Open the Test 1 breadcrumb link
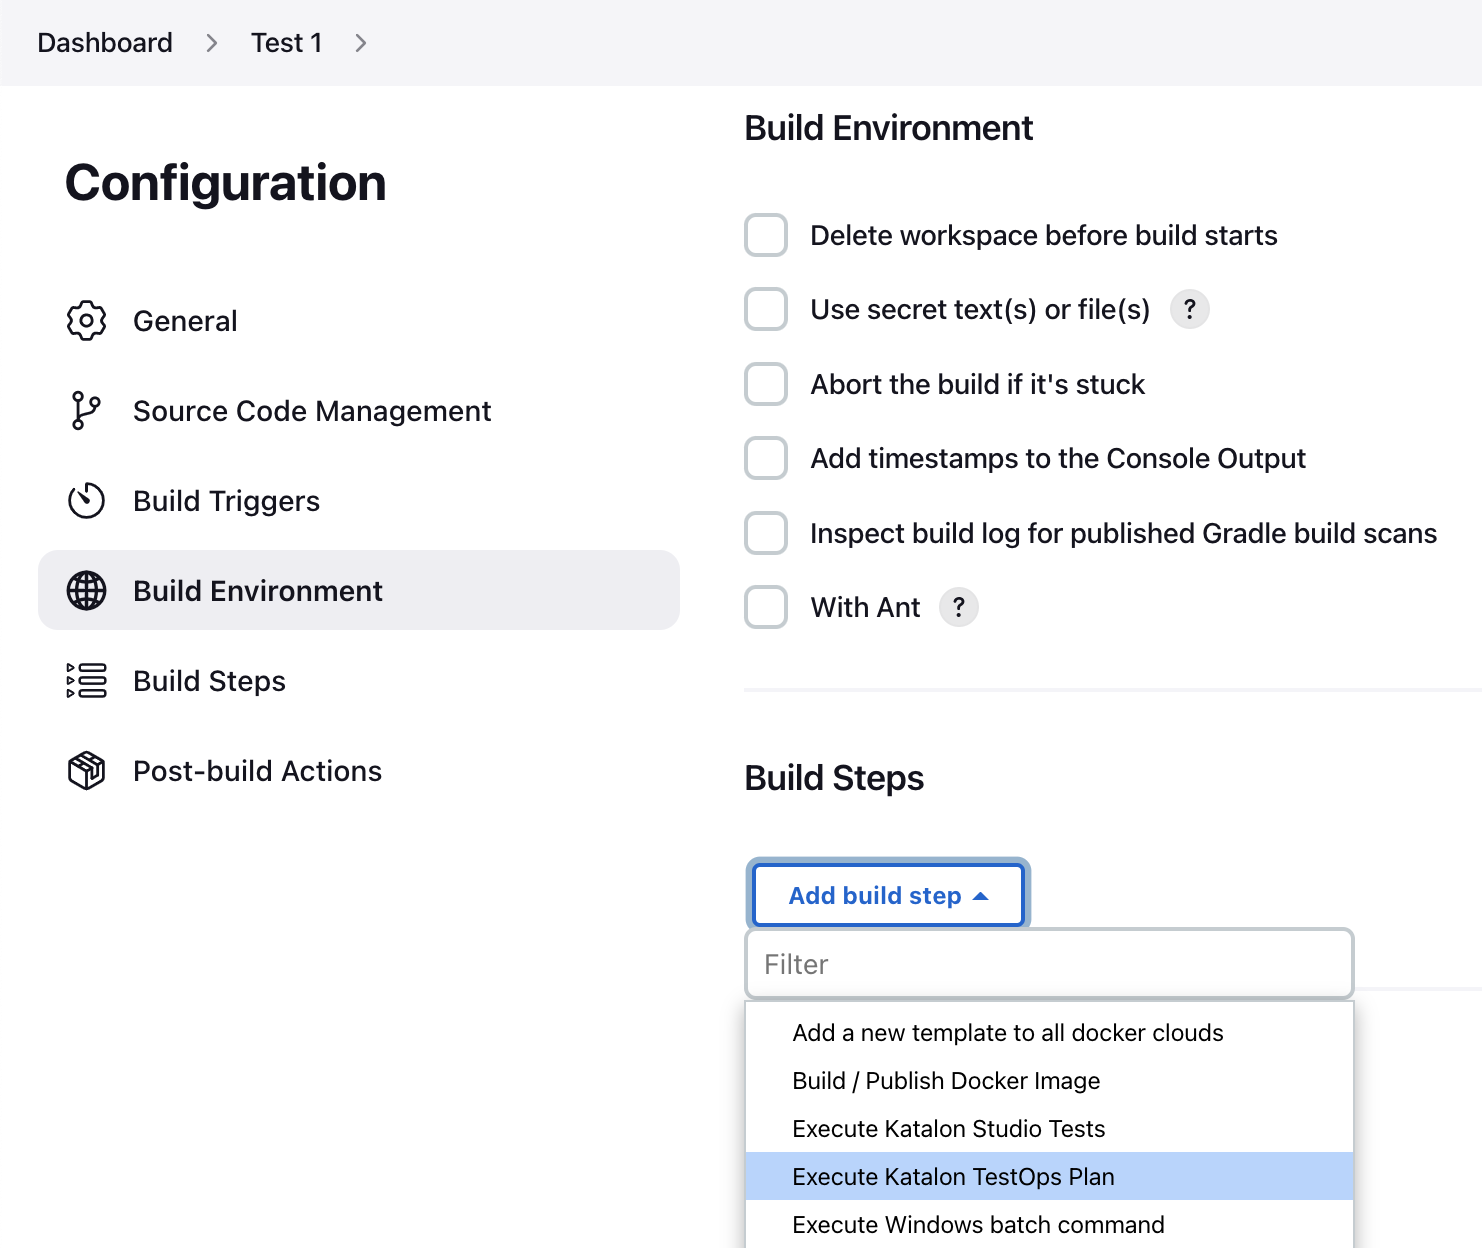The image size is (1482, 1248). [x=287, y=43]
